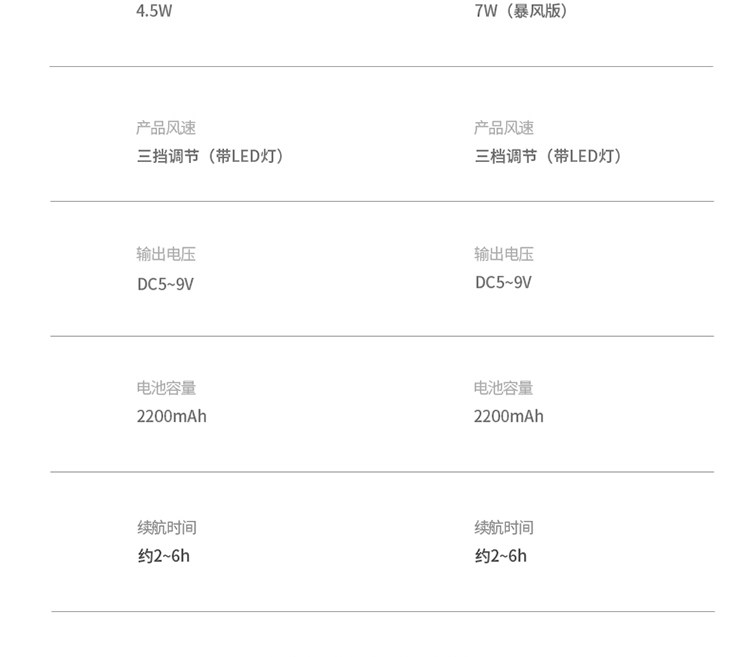Click the 4.5W power value
This screenshot has width=750, height=657.
click(155, 12)
